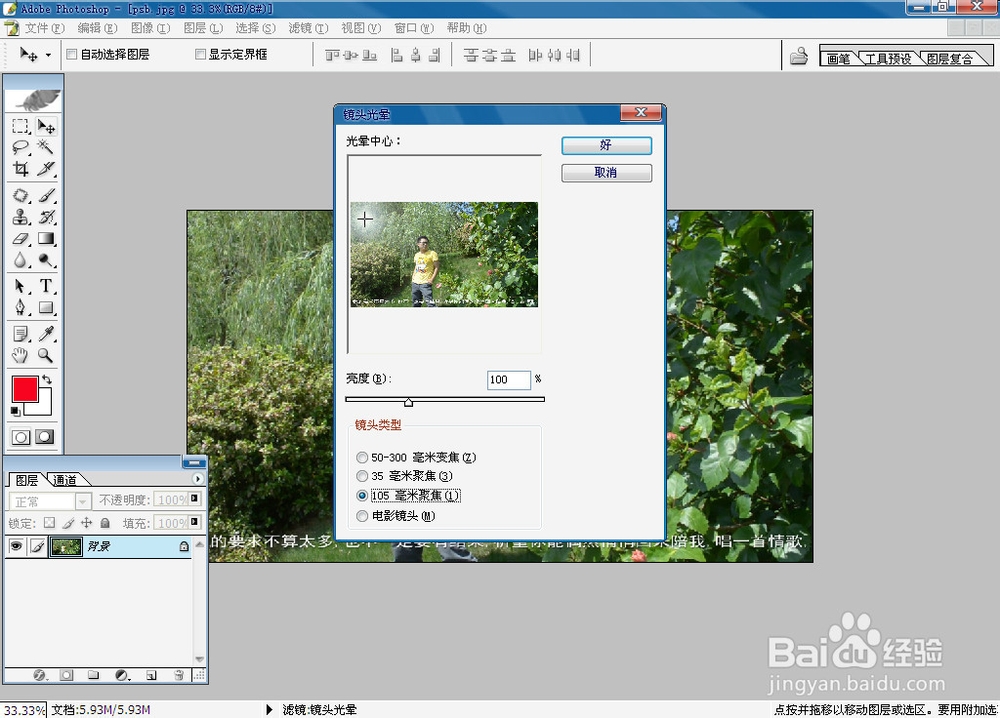The width and height of the screenshot is (1000, 718).
Task: Switch to the 通道 tab
Action: pos(65,478)
